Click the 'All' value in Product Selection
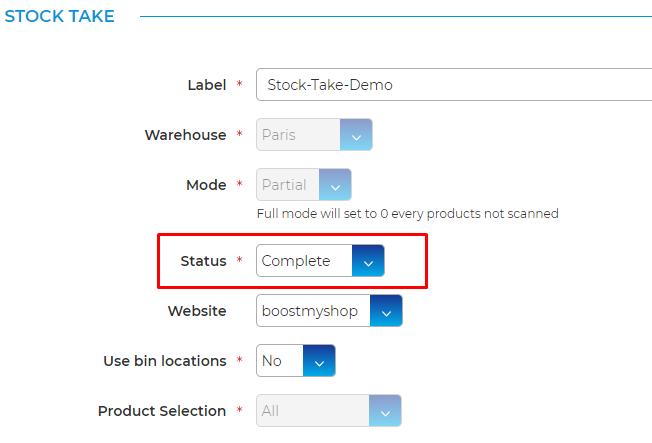This screenshot has height=443, width=652. pos(271,411)
